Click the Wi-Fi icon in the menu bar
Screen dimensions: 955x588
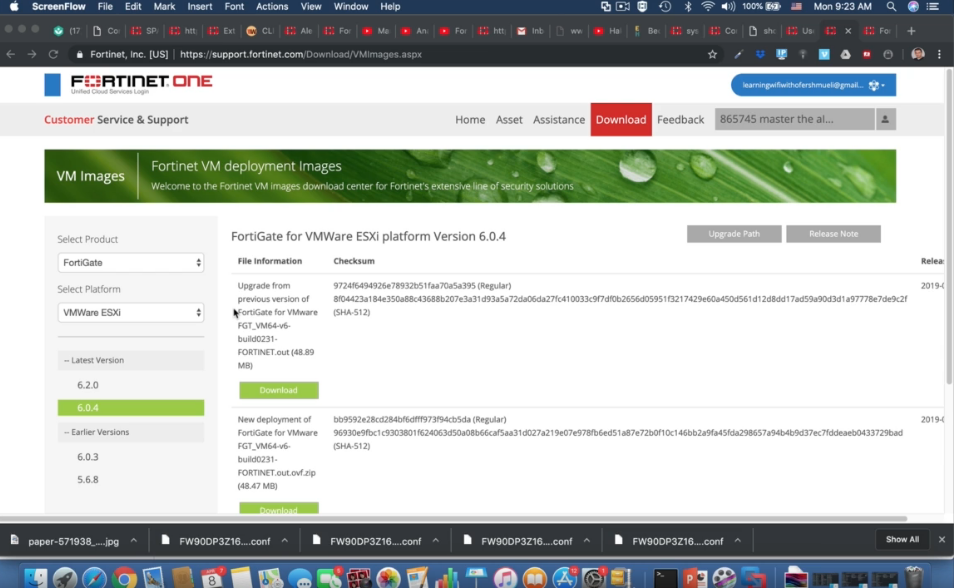pos(708,6)
